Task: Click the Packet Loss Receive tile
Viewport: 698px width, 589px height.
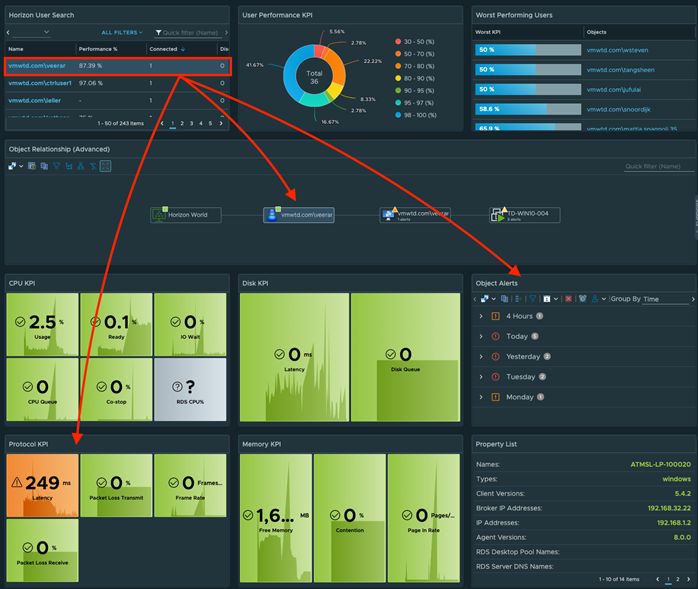Action: click(42, 550)
